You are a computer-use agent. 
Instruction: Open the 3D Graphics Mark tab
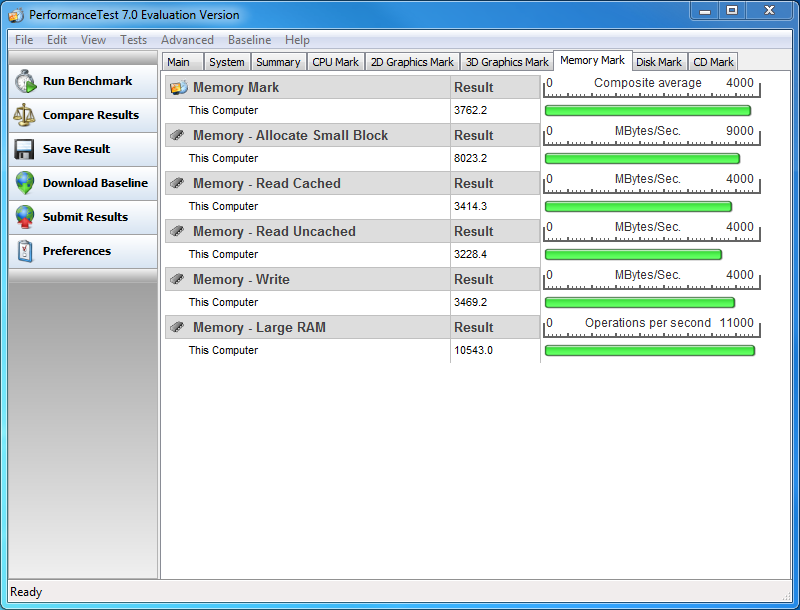point(507,62)
